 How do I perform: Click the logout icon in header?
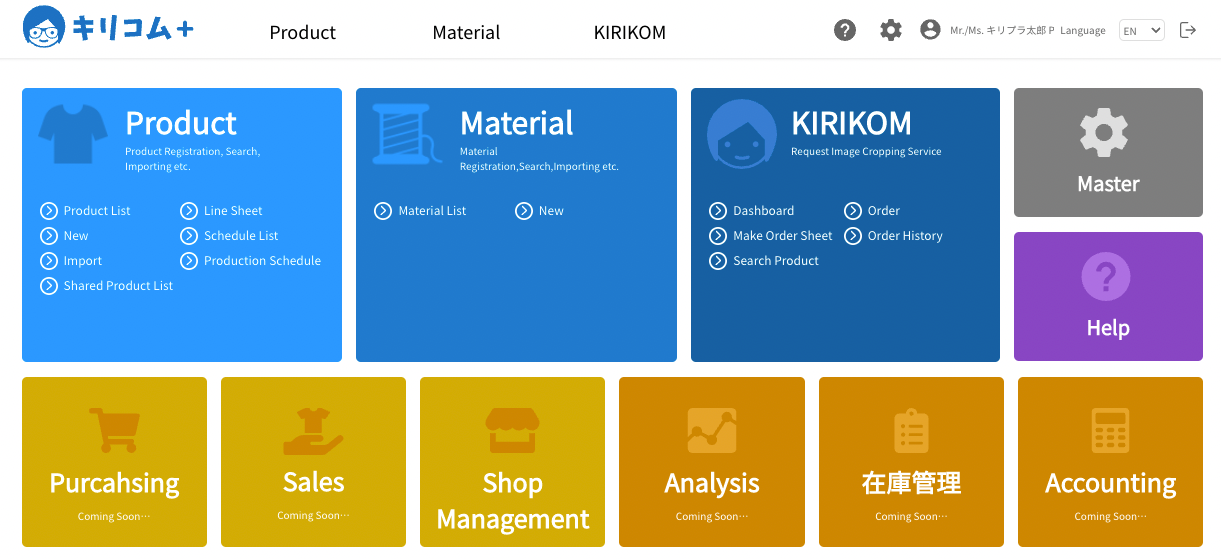click(1188, 30)
